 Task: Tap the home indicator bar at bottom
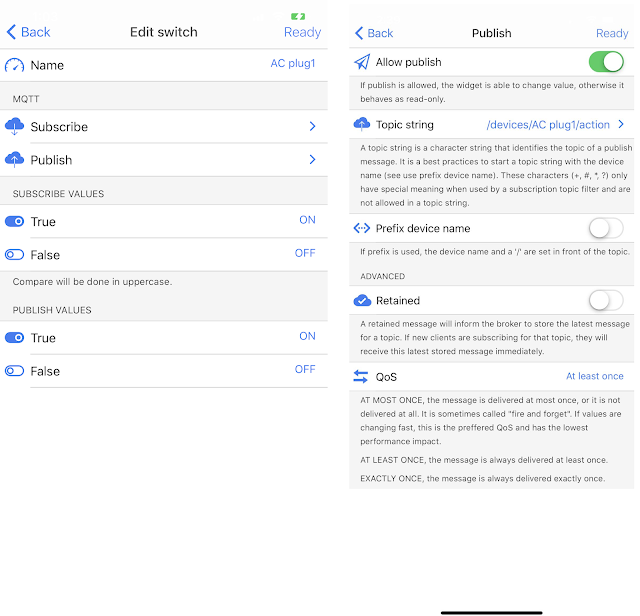point(491,612)
